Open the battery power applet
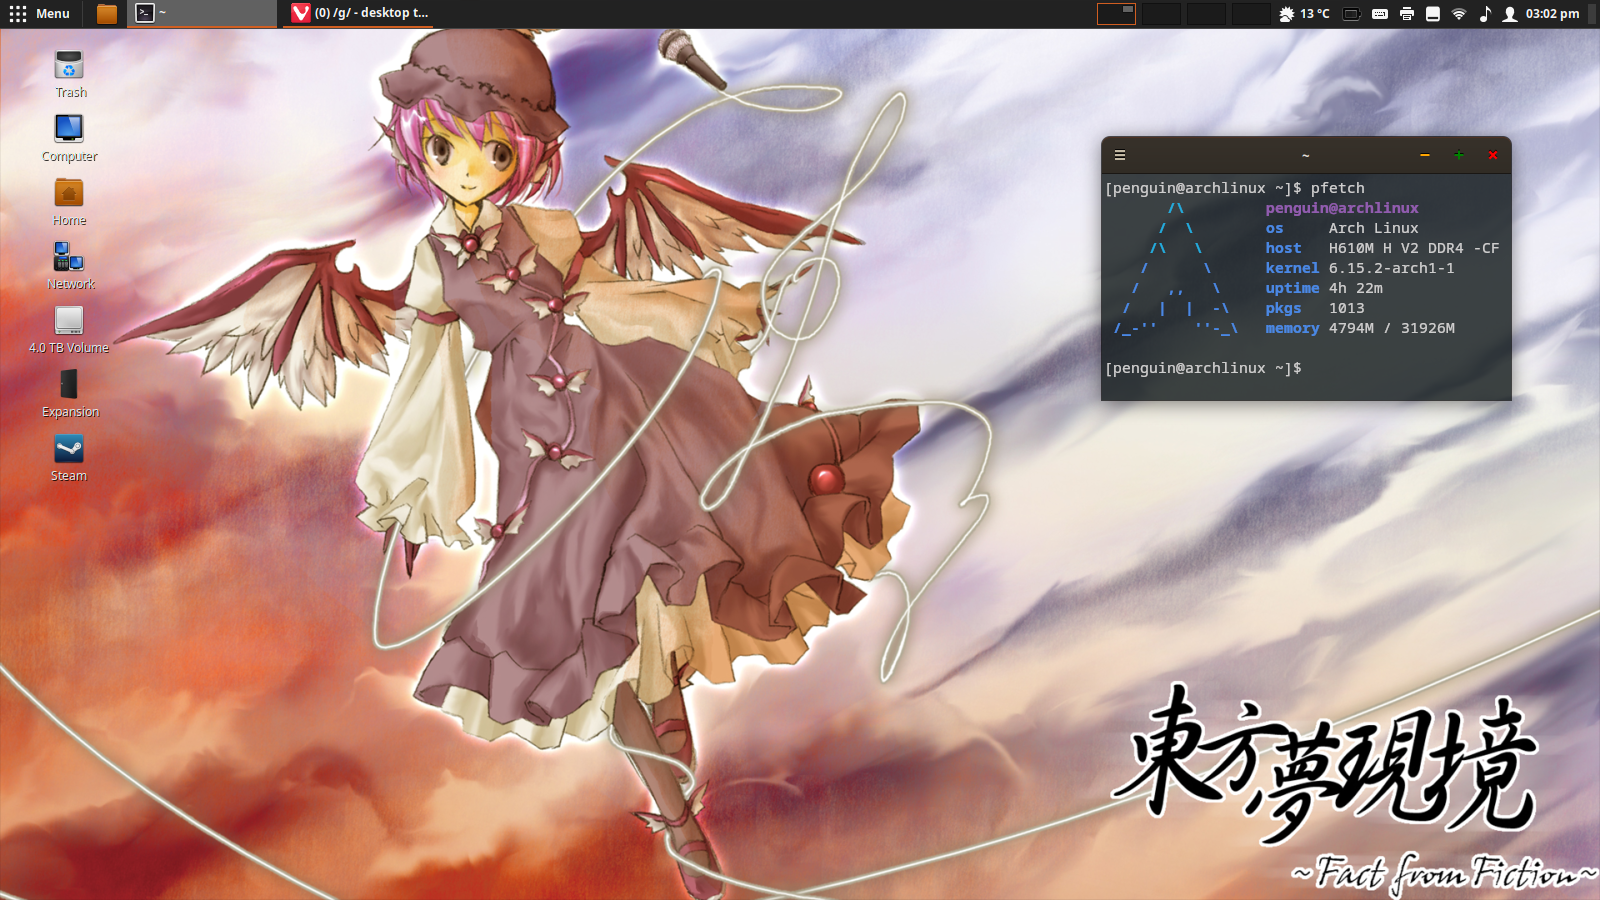The width and height of the screenshot is (1600, 900). point(1352,13)
